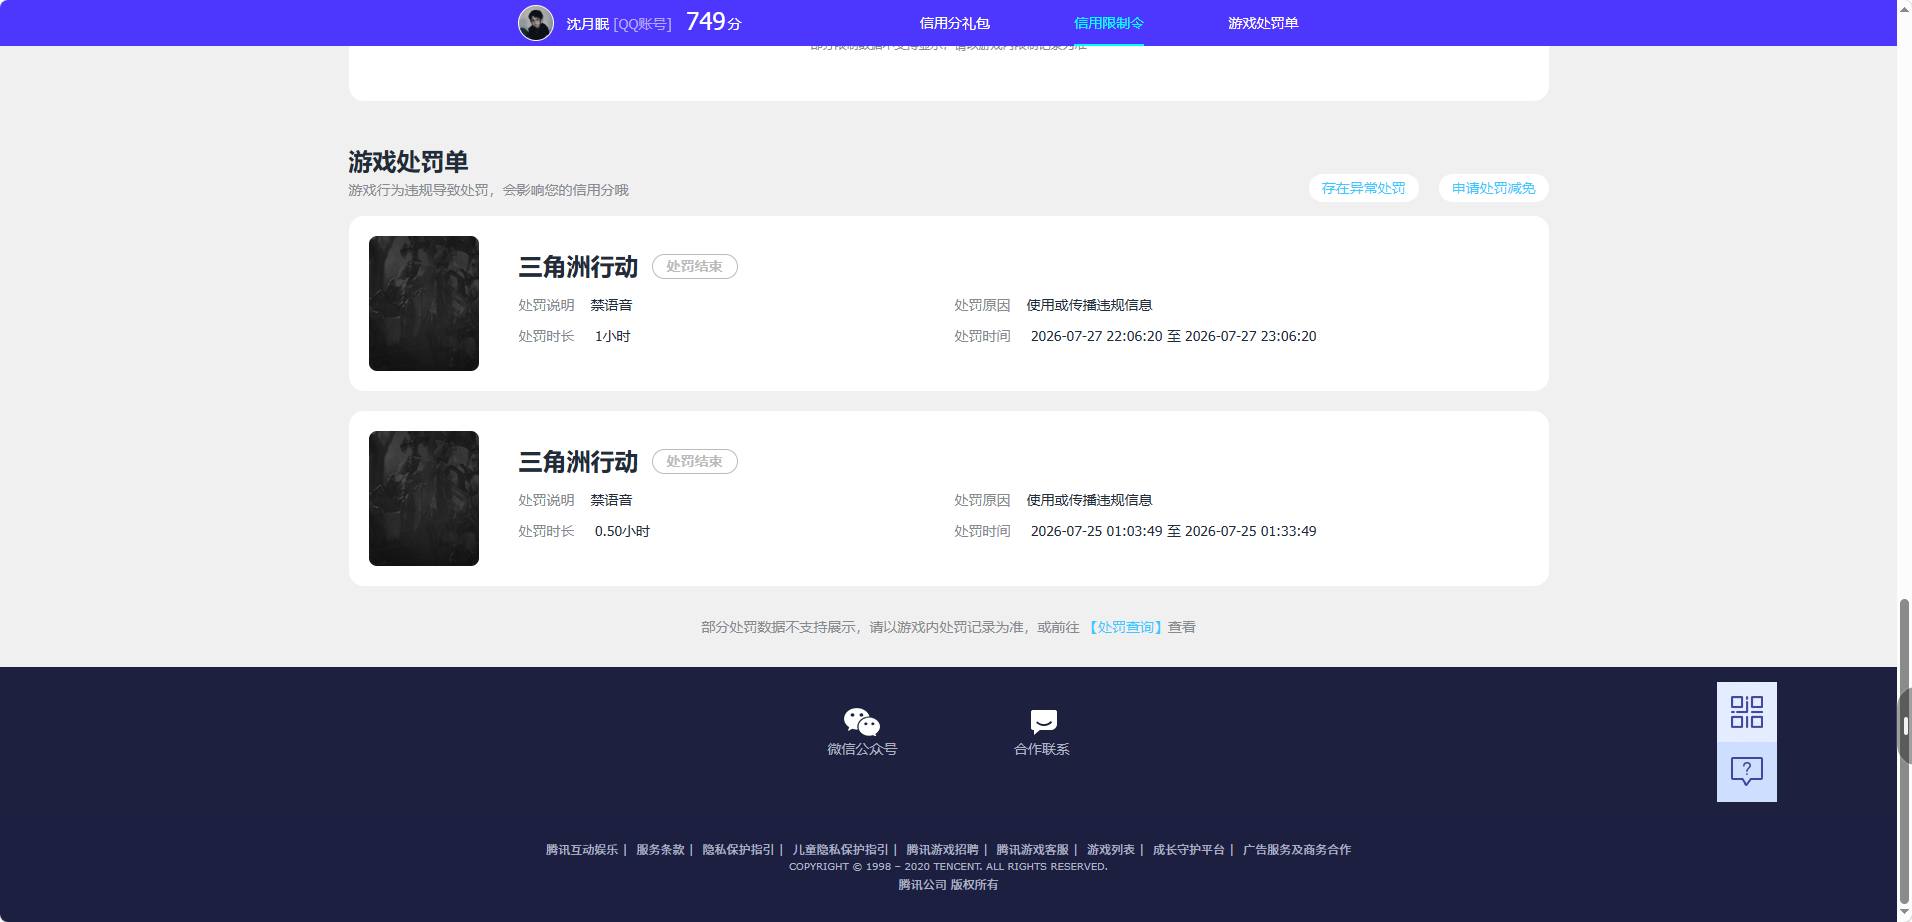Click the 游戏处罚单 section heading
The height and width of the screenshot is (922, 1912).
408,161
